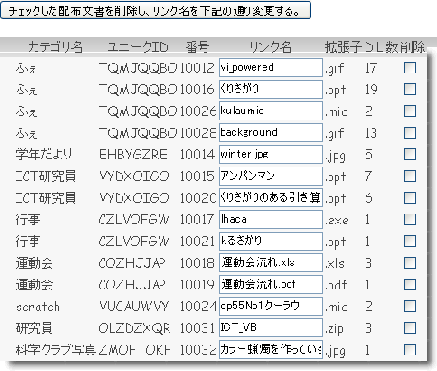
Task: Focus the link name field in row 10016
Action: click(271, 89)
